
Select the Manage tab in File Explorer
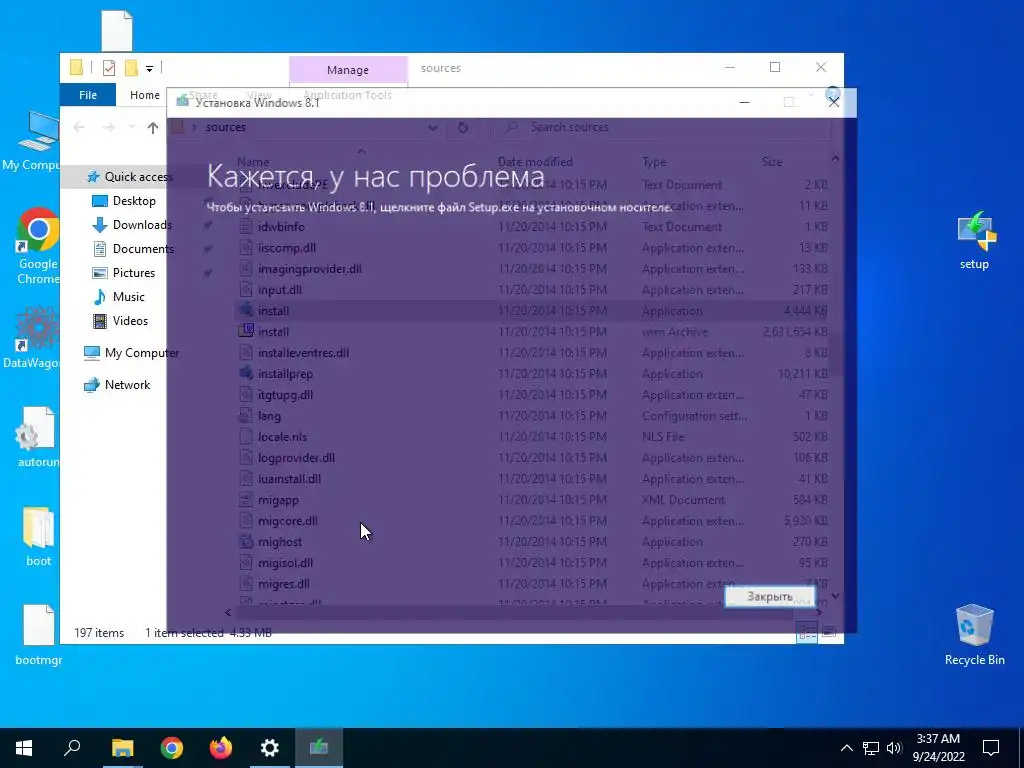point(348,69)
